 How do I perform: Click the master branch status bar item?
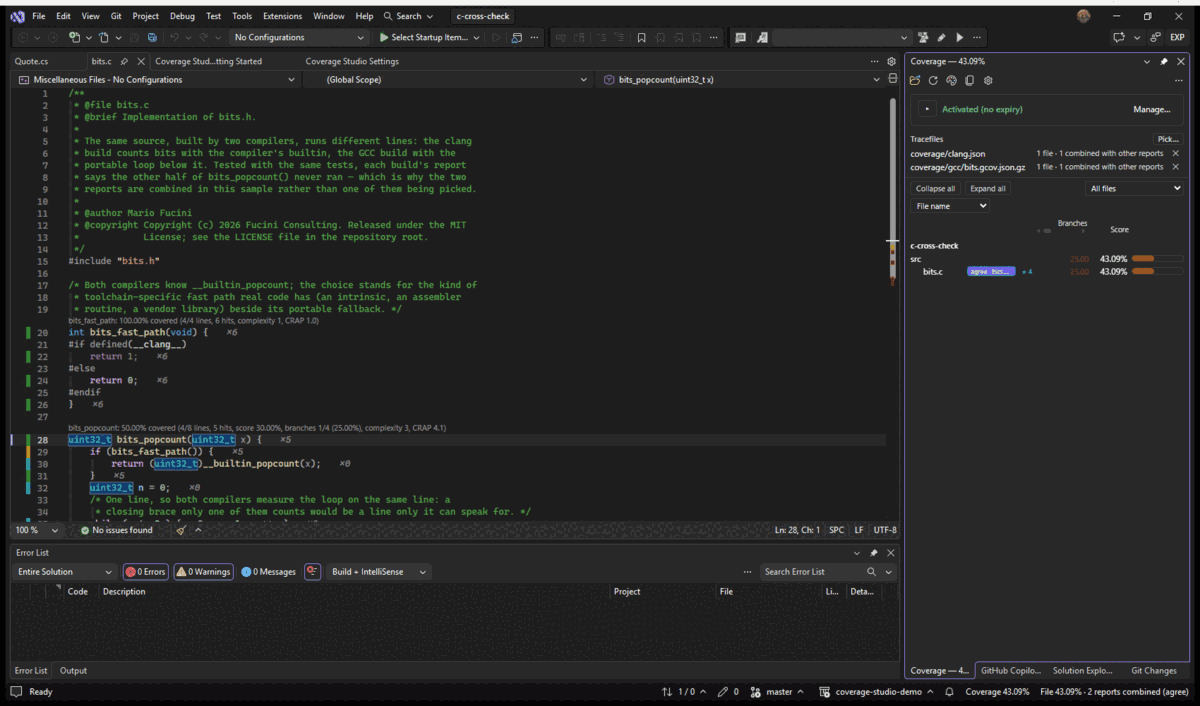coord(779,692)
